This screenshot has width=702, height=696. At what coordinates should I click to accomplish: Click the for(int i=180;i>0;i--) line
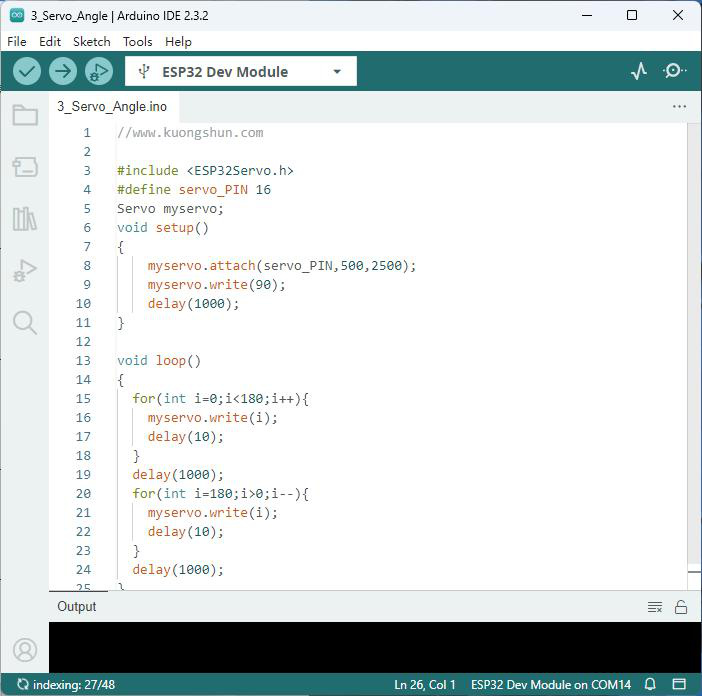(220, 493)
